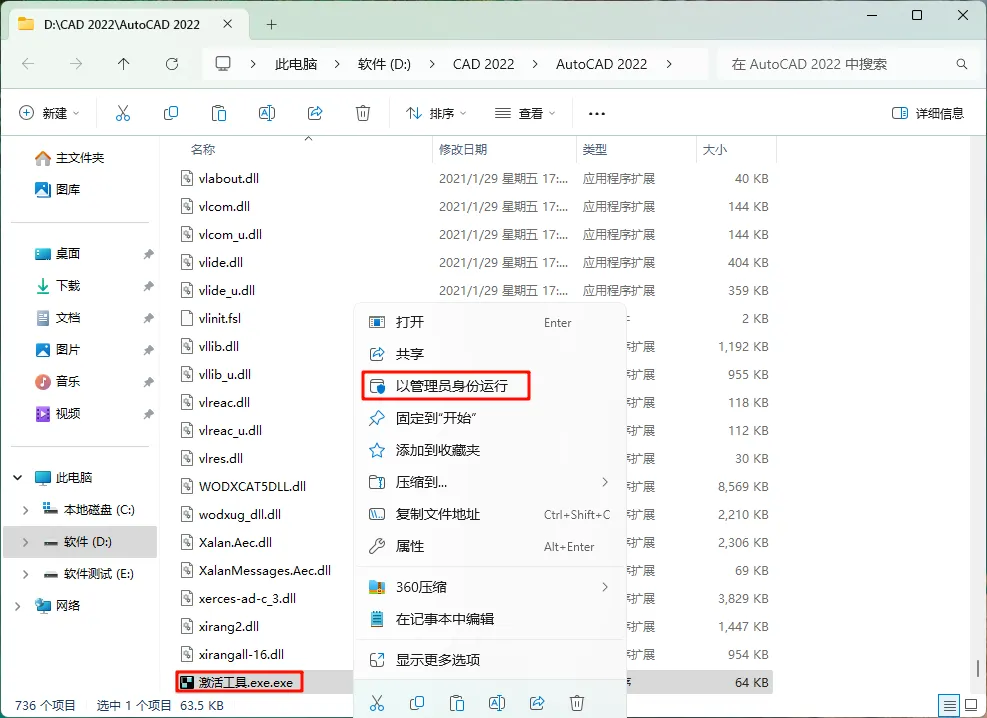The width and height of the screenshot is (987, 718).
Task: Expand the chevron after 此电脑 breadcrumb
Action: tap(337, 64)
